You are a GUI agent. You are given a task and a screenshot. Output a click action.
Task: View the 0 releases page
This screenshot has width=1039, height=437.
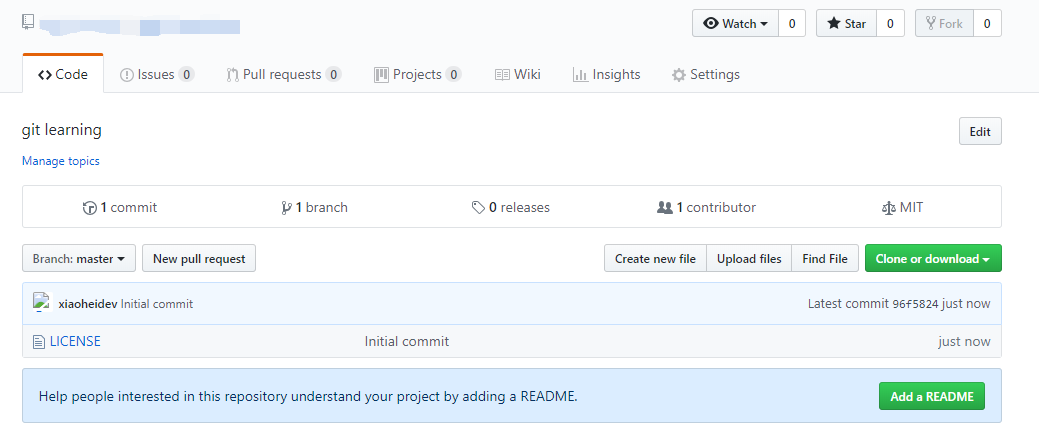(x=510, y=208)
